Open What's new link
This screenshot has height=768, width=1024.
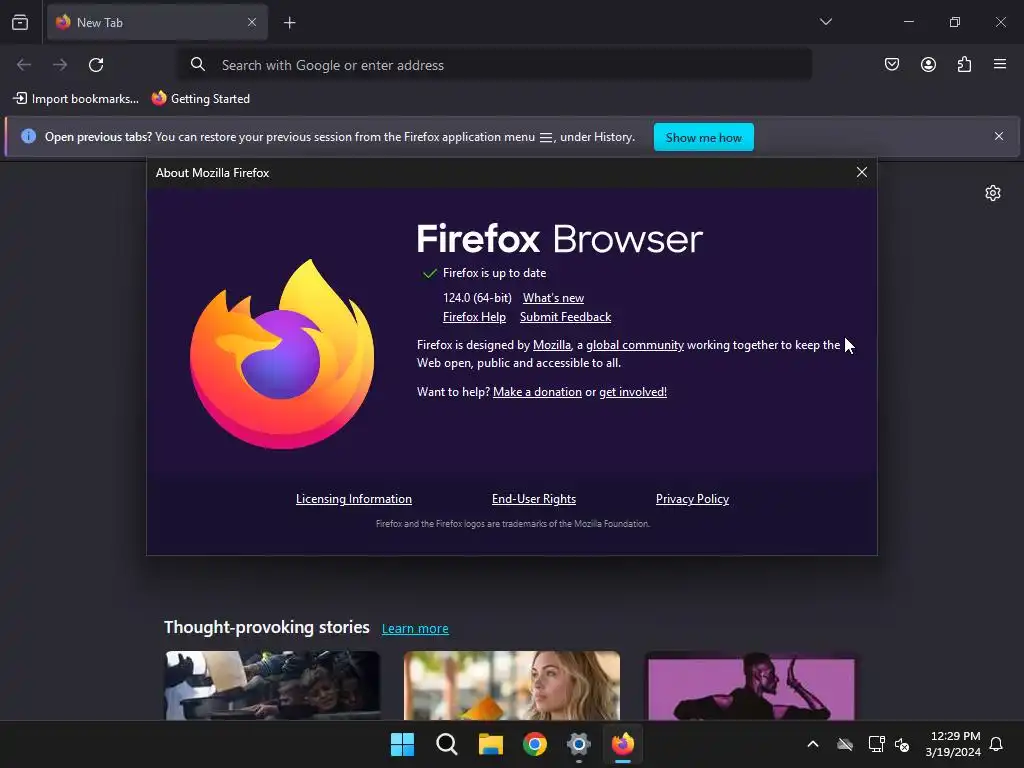pos(553,298)
